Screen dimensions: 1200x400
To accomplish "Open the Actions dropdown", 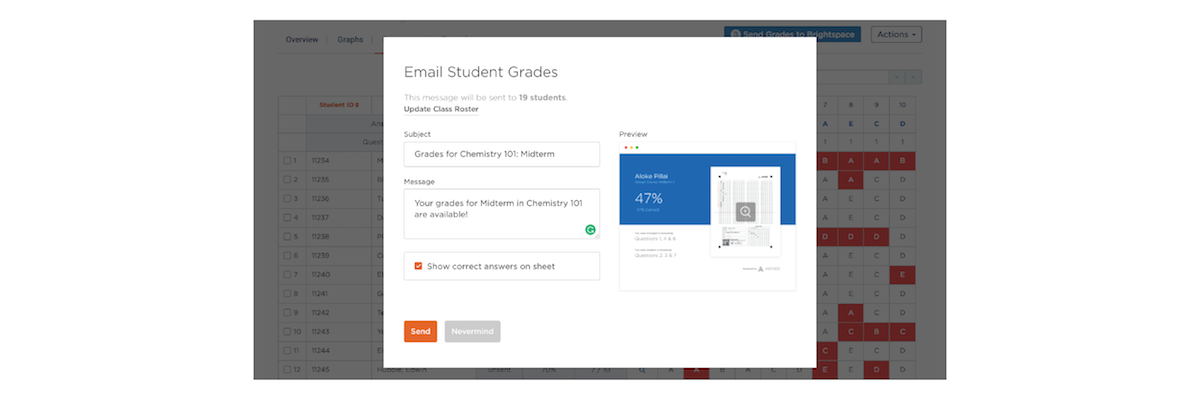I will (x=896, y=35).
